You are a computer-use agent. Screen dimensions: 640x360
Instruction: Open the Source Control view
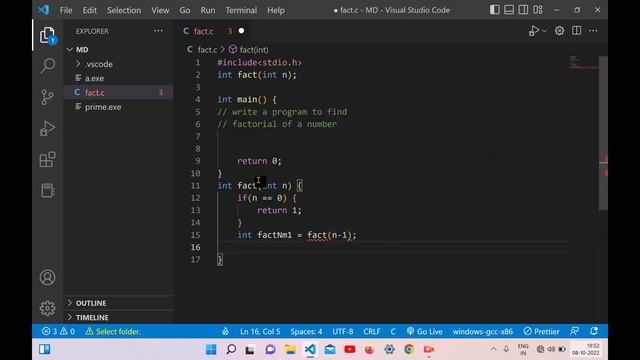[x=47, y=97]
